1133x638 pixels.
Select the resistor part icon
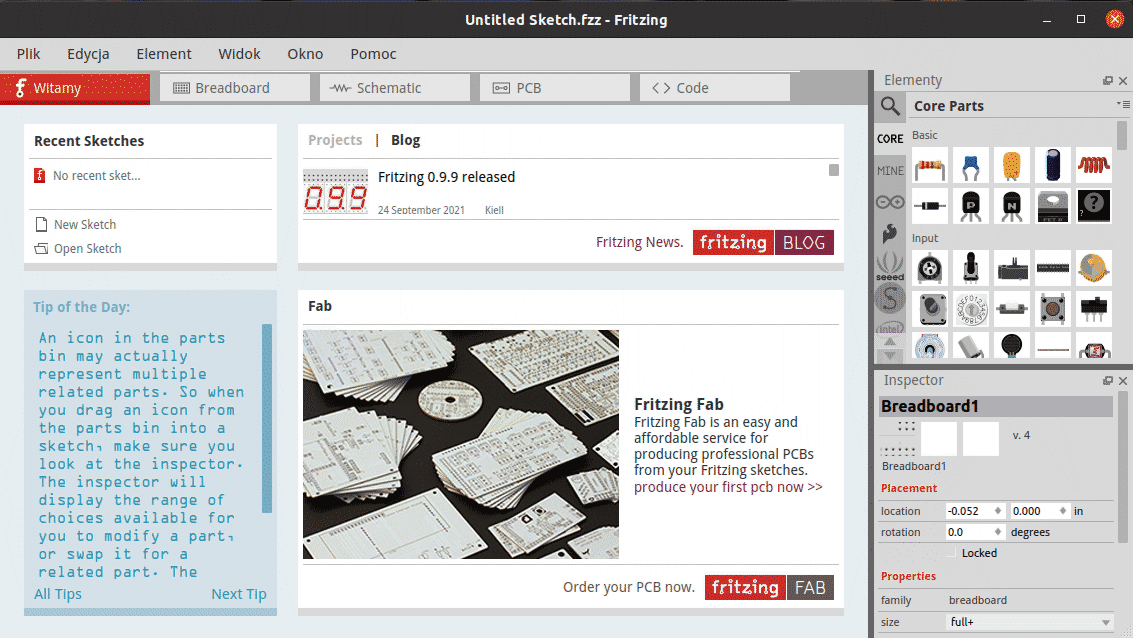(930, 165)
